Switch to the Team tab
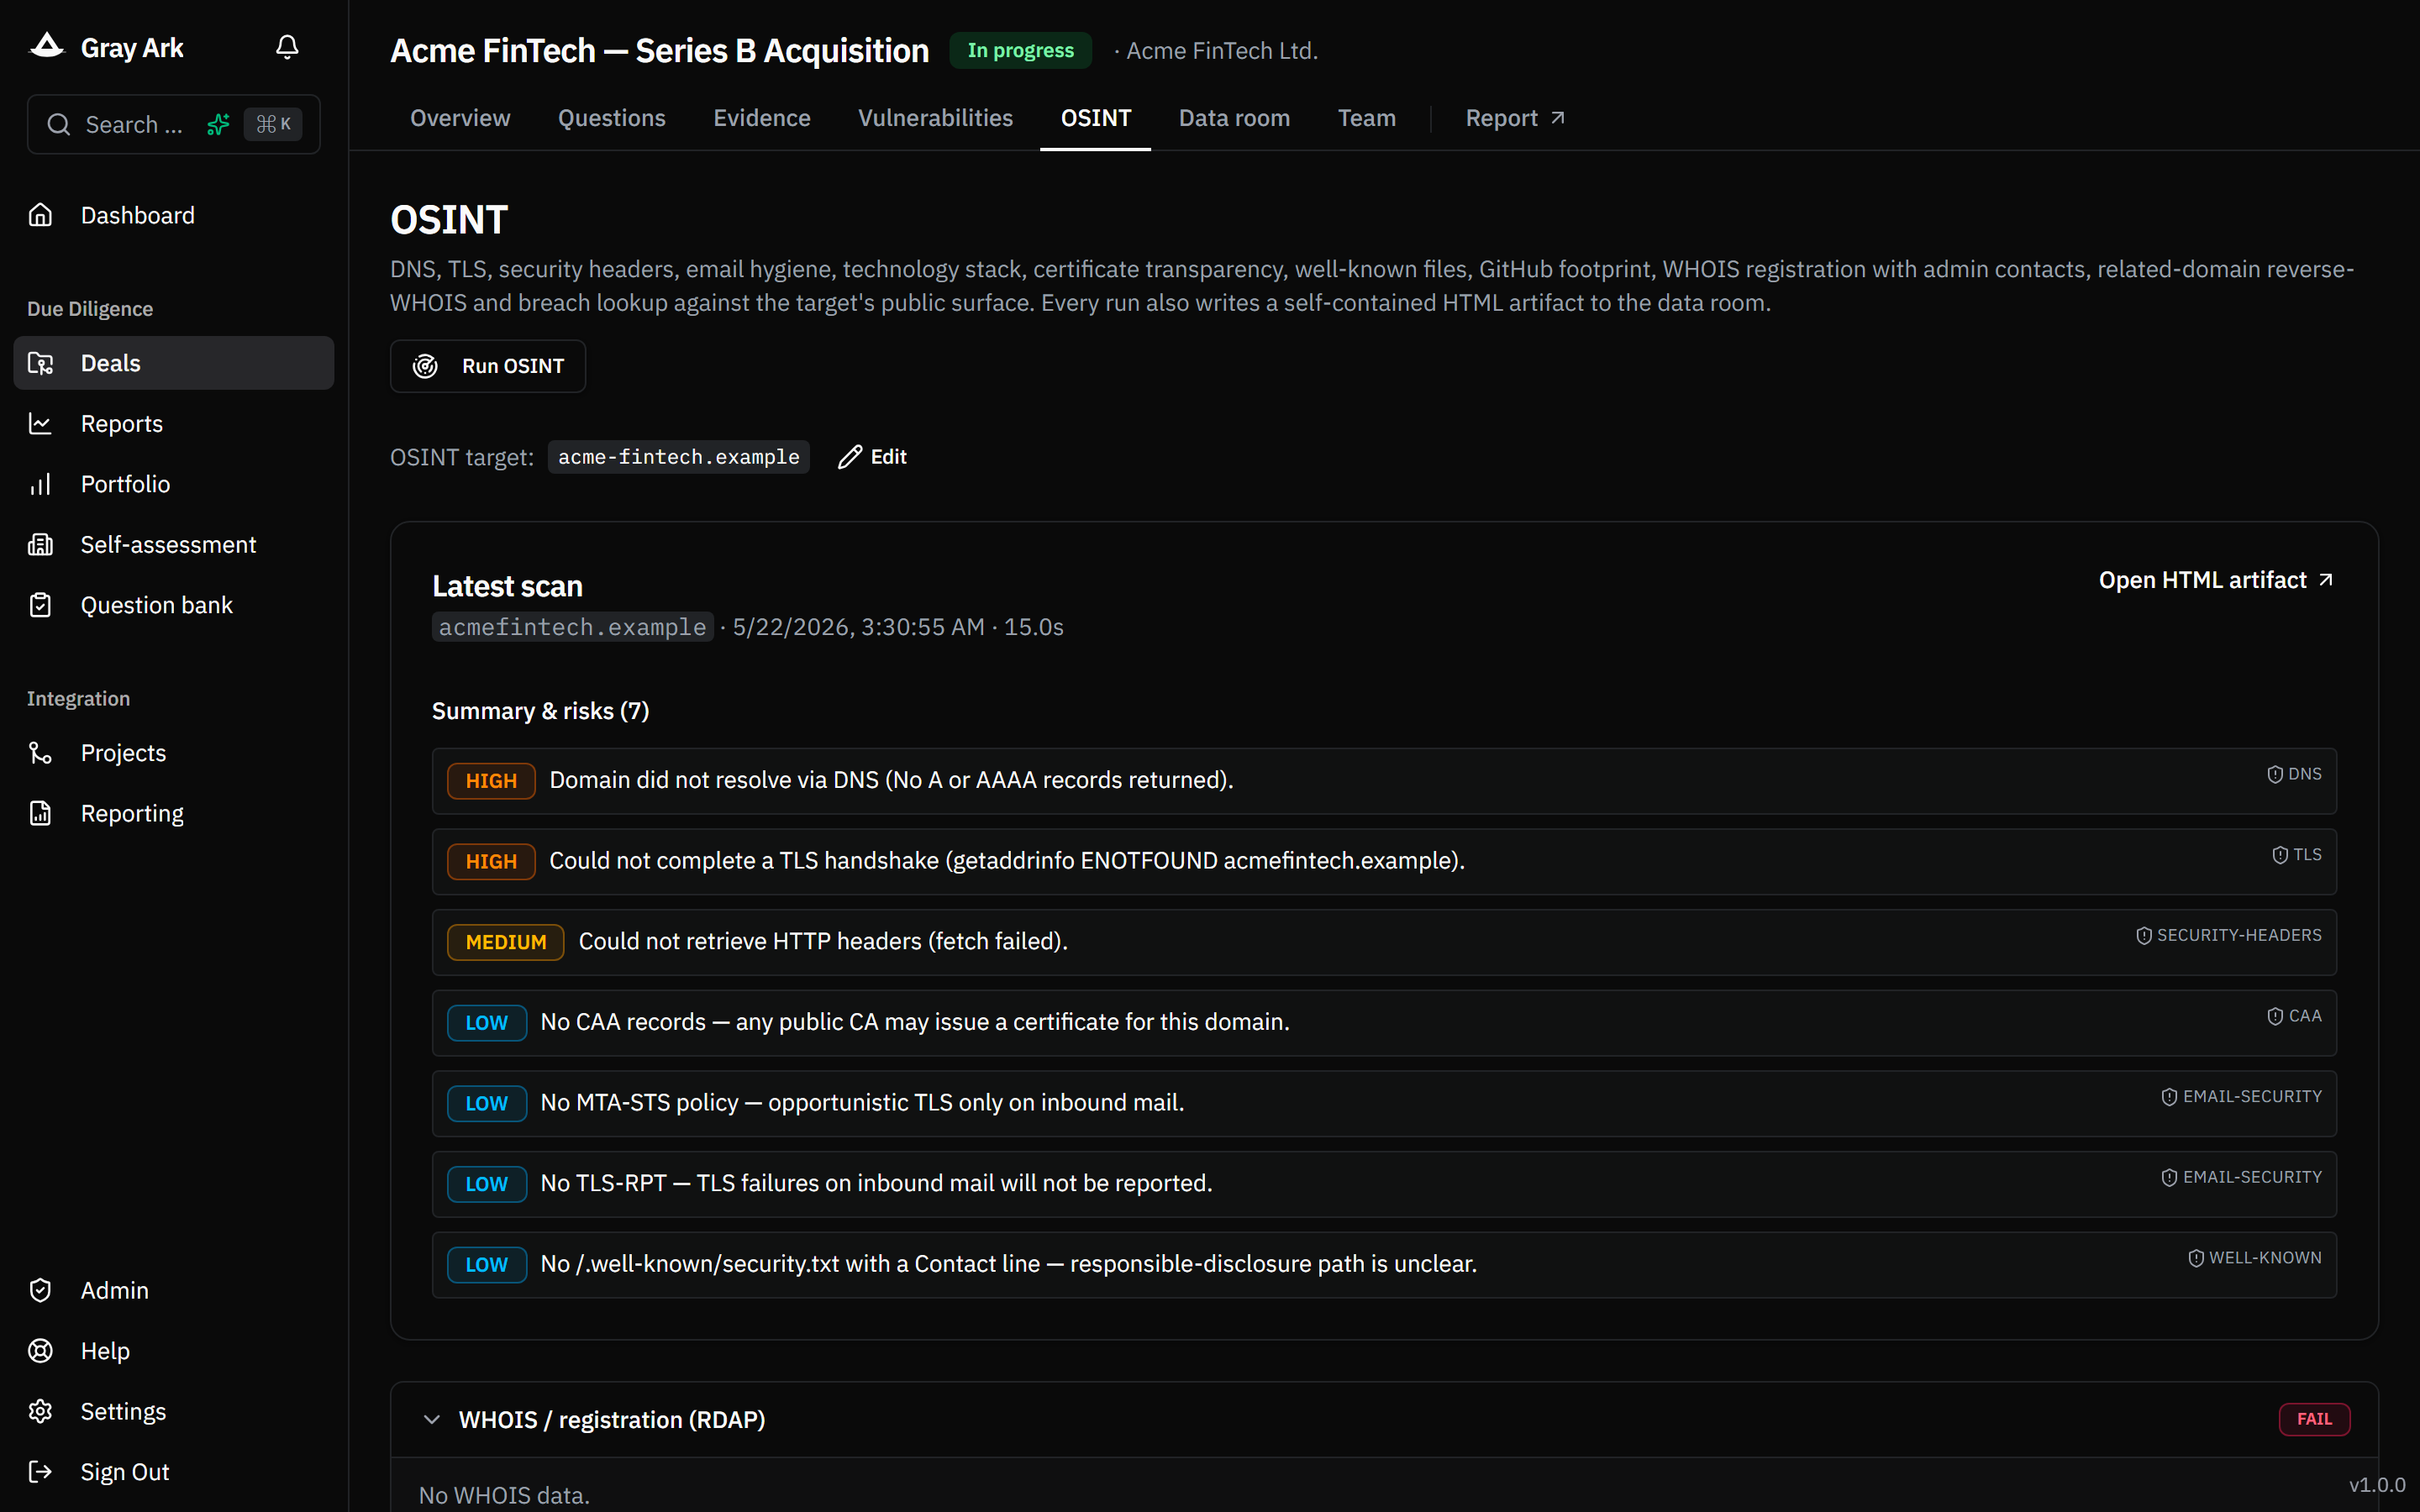2420x1512 pixels. 1367,118
